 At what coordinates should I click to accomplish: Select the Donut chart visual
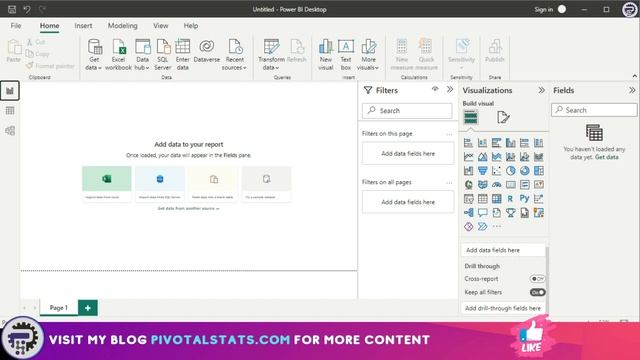524,171
